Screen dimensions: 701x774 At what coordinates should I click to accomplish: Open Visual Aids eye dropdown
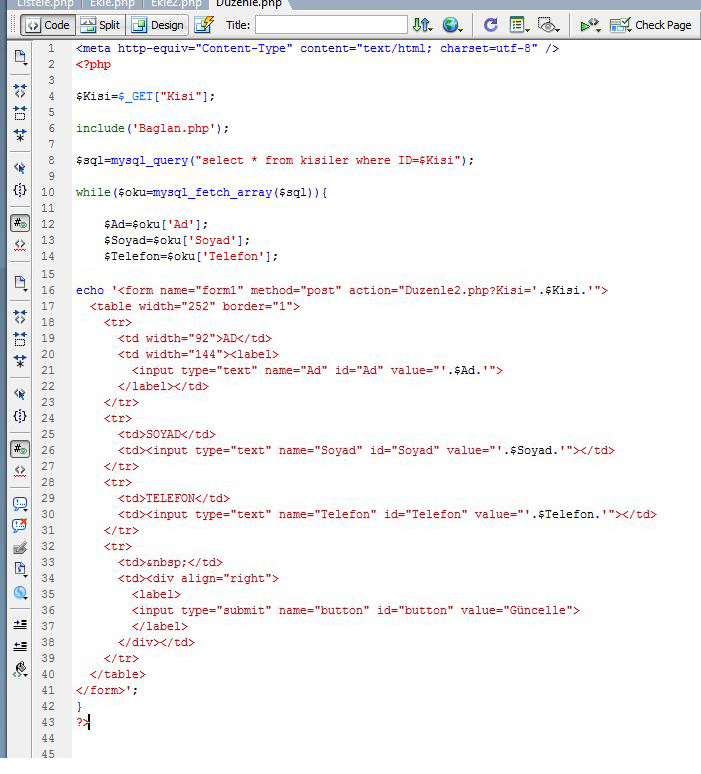pos(548,25)
